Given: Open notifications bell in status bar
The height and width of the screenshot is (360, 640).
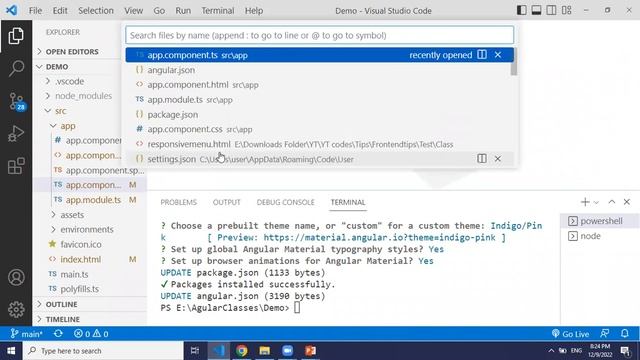Looking at the screenshot, I should pyautogui.click(x=624, y=334).
